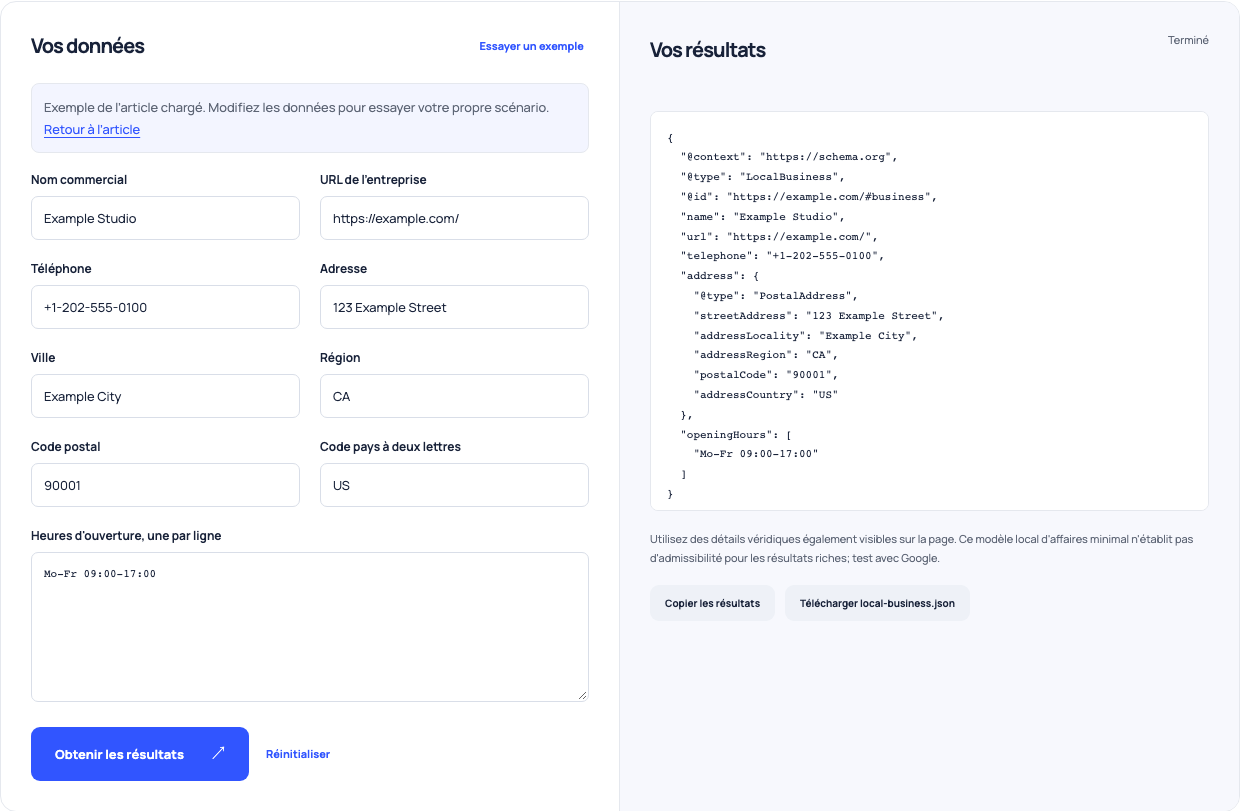Click the arrow icon on Obtenir les résultats
Image resolution: width=1240 pixels, height=812 pixels.
218,754
